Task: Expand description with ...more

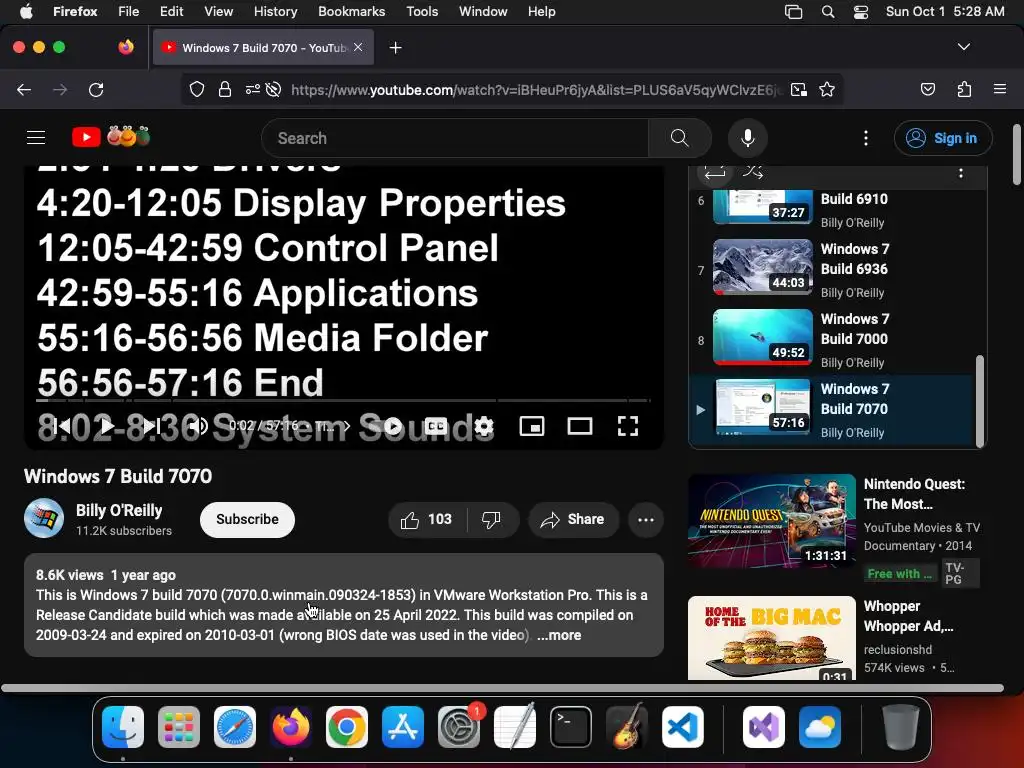Action: pos(559,635)
